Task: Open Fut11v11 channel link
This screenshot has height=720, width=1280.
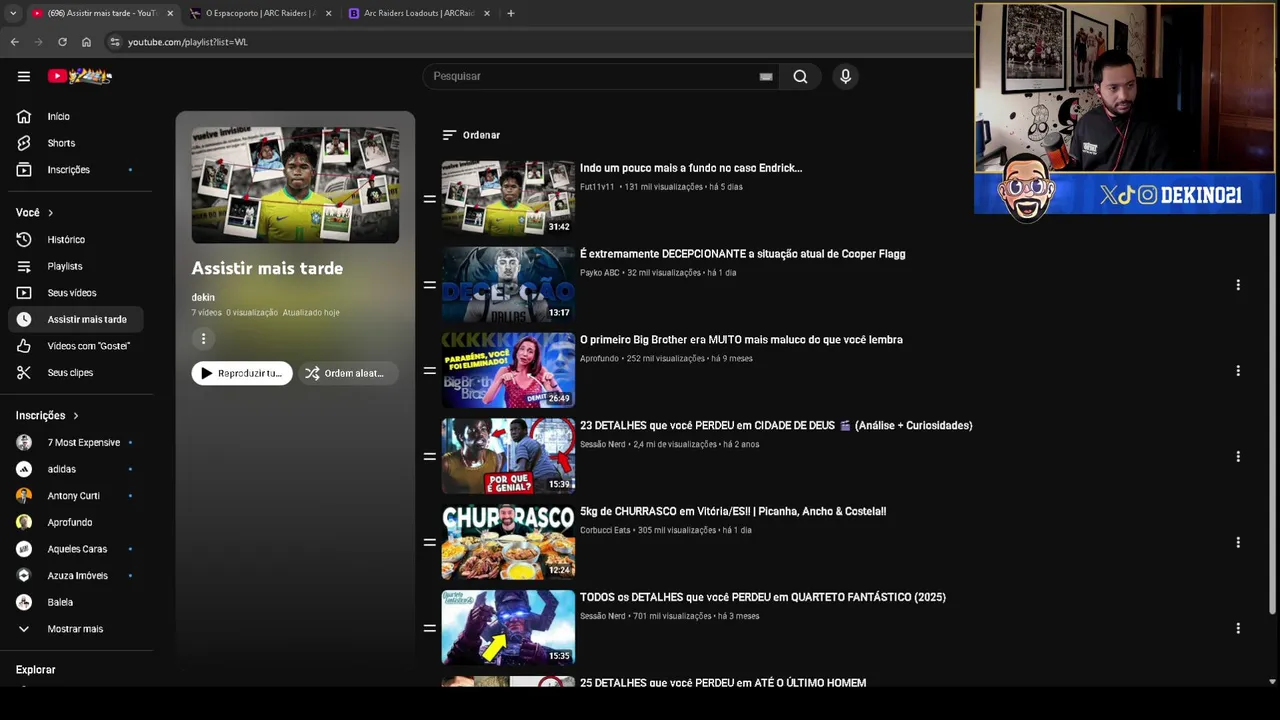Action: 597,187
